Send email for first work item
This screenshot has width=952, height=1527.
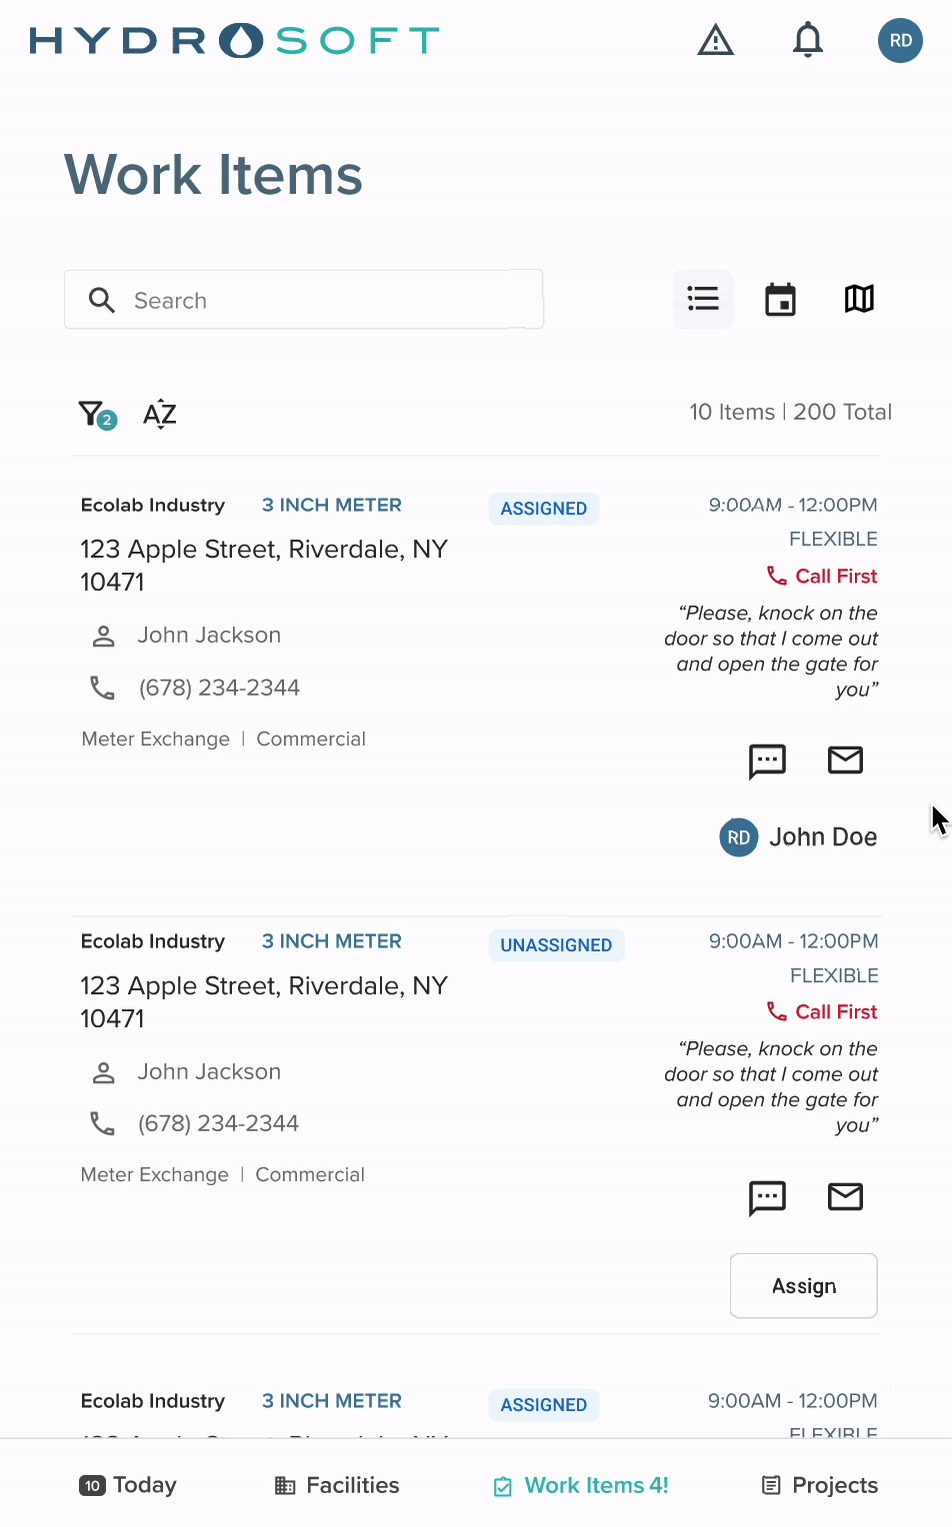pos(845,761)
